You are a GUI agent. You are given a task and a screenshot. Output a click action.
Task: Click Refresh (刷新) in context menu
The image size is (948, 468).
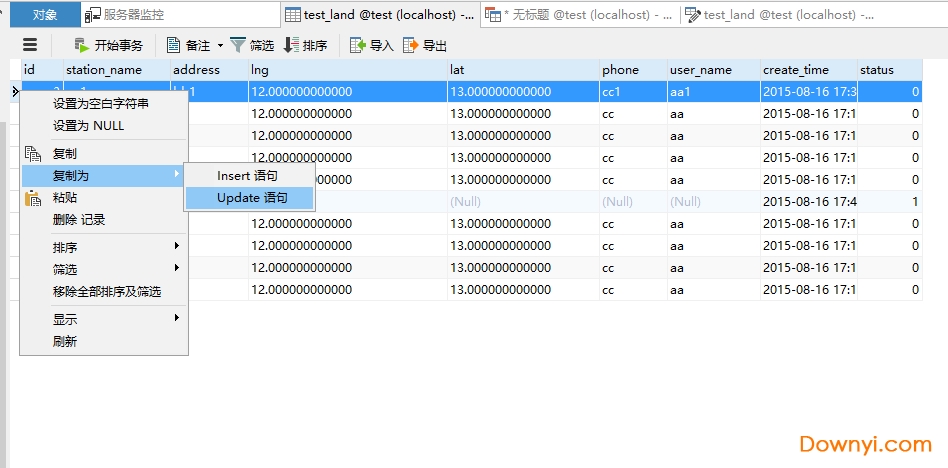pyautogui.click(x=65, y=341)
